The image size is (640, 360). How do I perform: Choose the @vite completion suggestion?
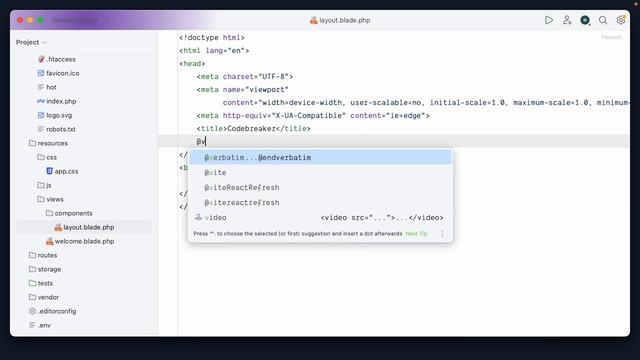click(320, 173)
